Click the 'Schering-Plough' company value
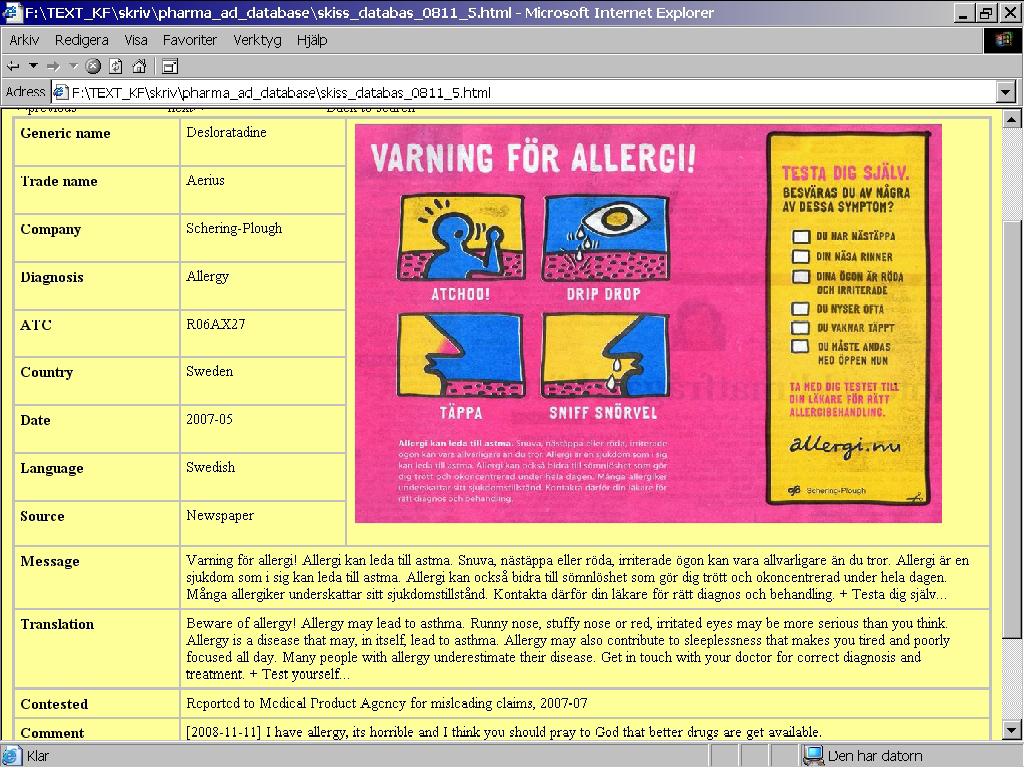 click(234, 228)
